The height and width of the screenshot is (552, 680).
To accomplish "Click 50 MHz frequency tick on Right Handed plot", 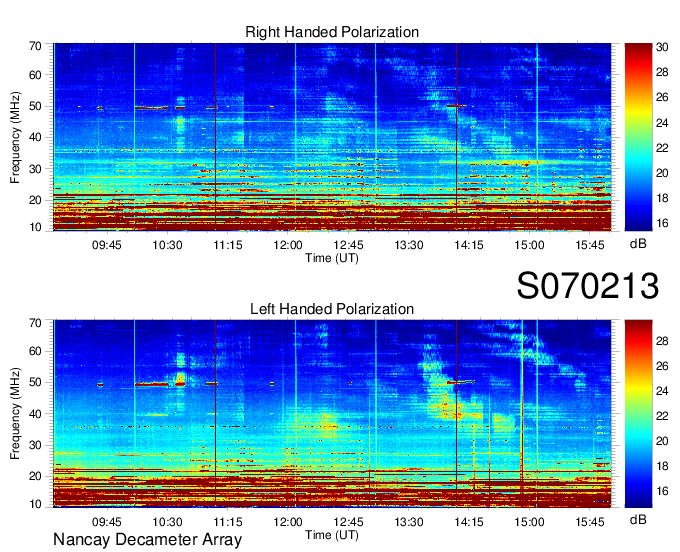I will click(x=35, y=106).
